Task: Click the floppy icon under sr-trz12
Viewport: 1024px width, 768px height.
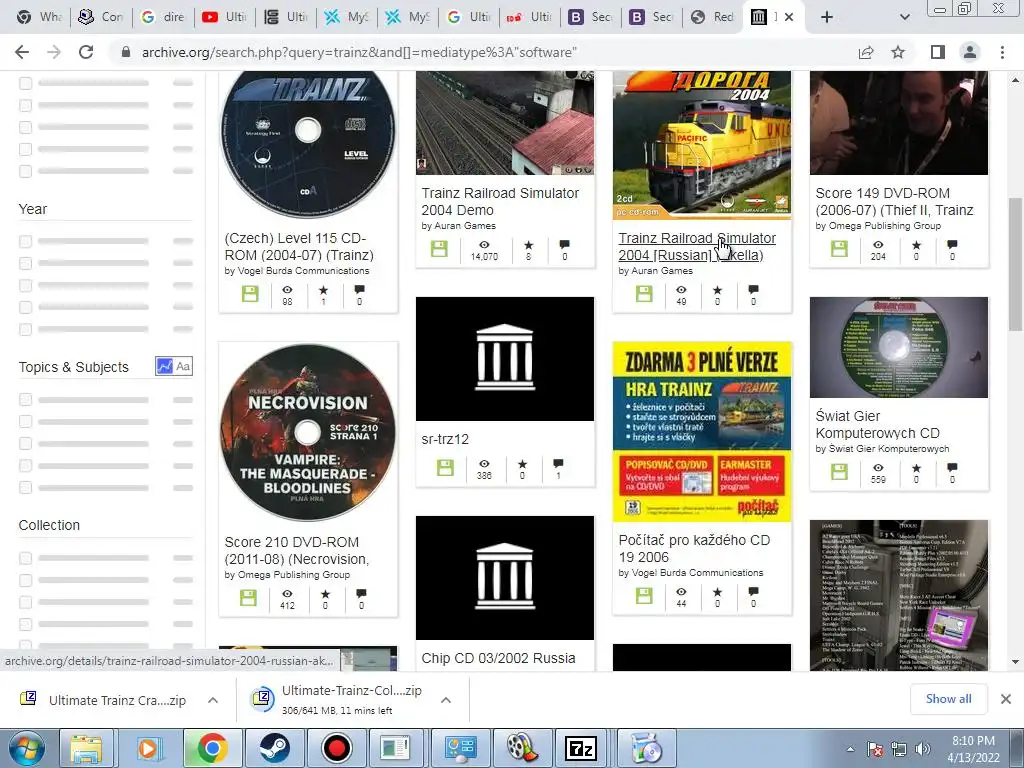Action: (445, 468)
